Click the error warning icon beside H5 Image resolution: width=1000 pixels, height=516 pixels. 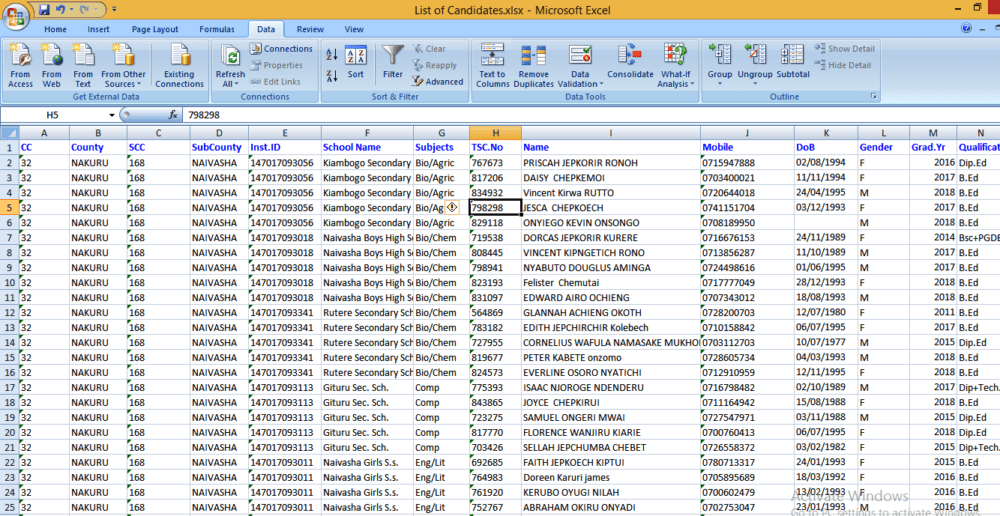tap(452, 207)
